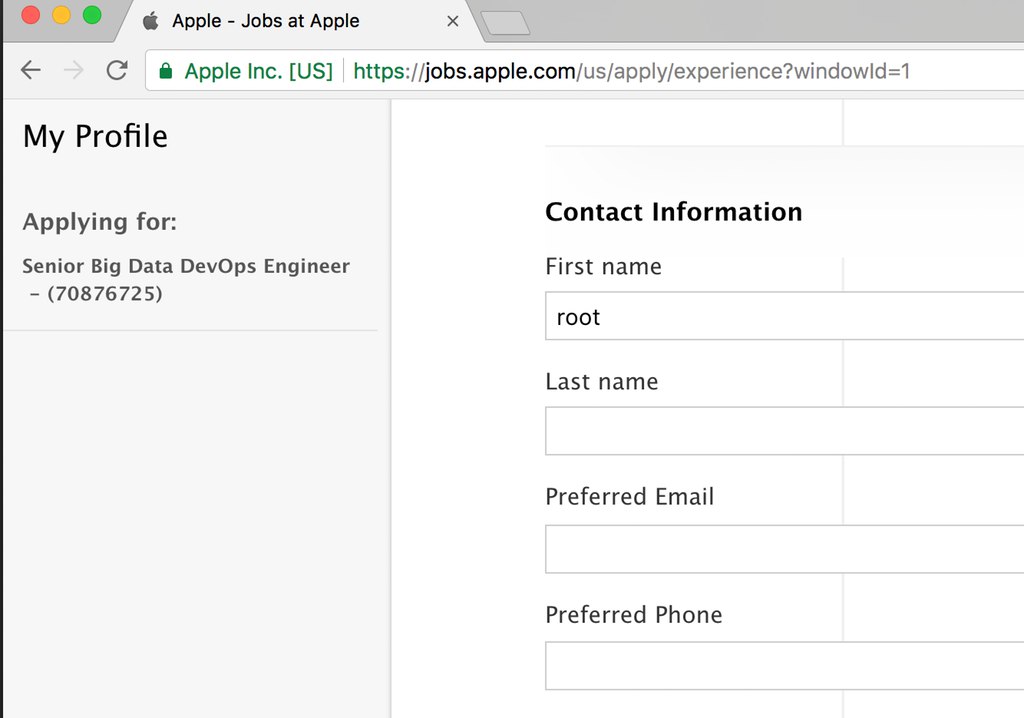Click the red close window button

(x=31, y=14)
